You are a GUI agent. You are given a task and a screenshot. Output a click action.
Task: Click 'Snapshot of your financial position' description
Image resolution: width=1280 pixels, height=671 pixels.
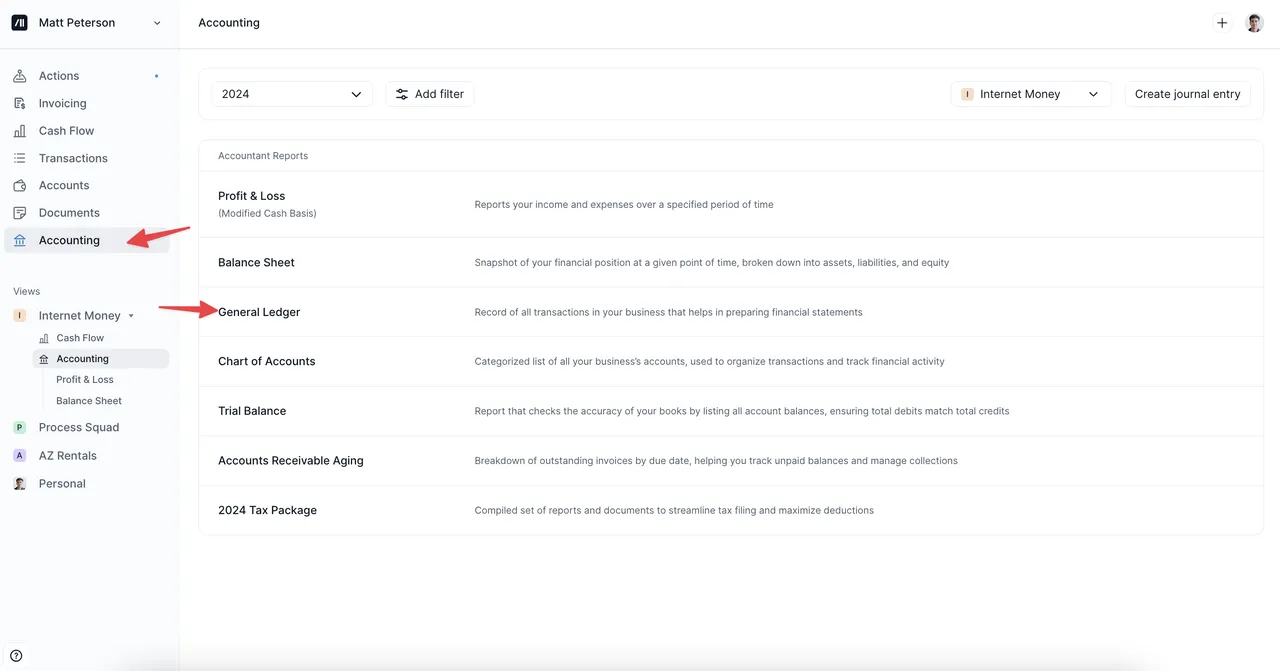point(712,263)
